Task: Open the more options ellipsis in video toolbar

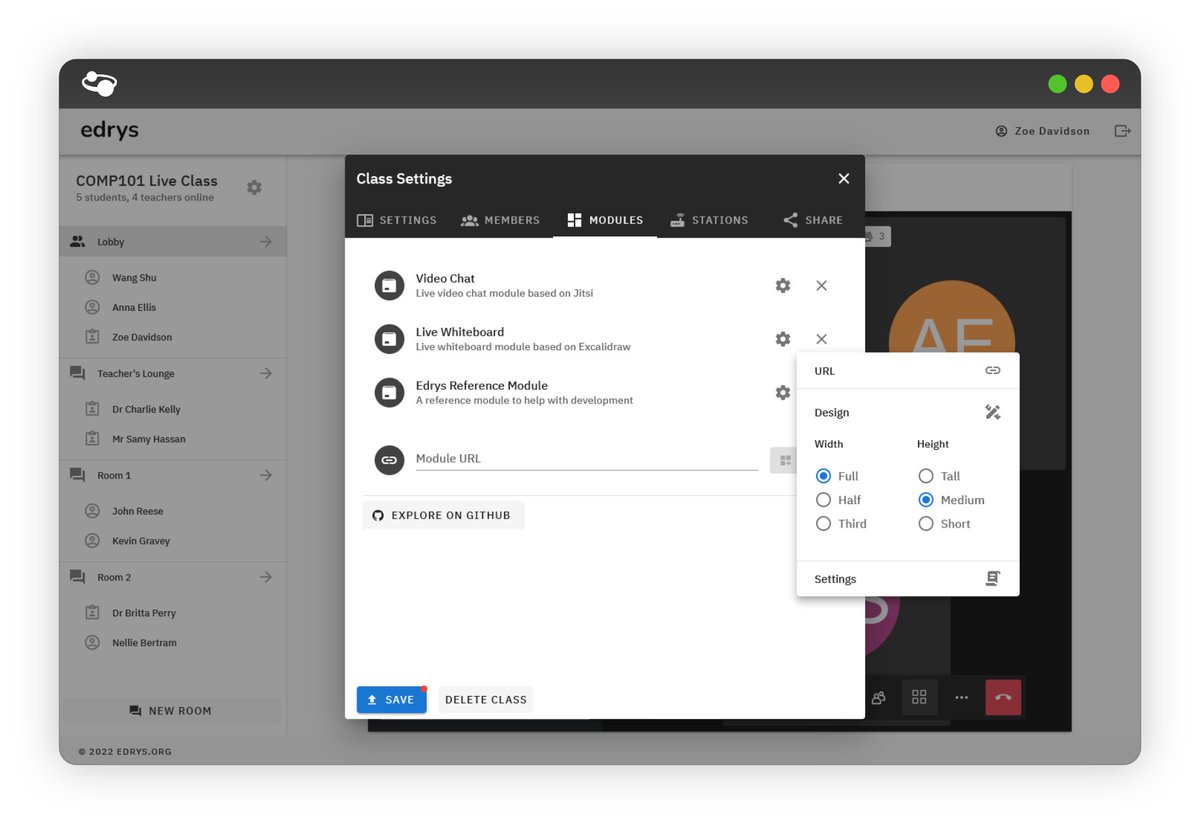Action: [x=961, y=697]
